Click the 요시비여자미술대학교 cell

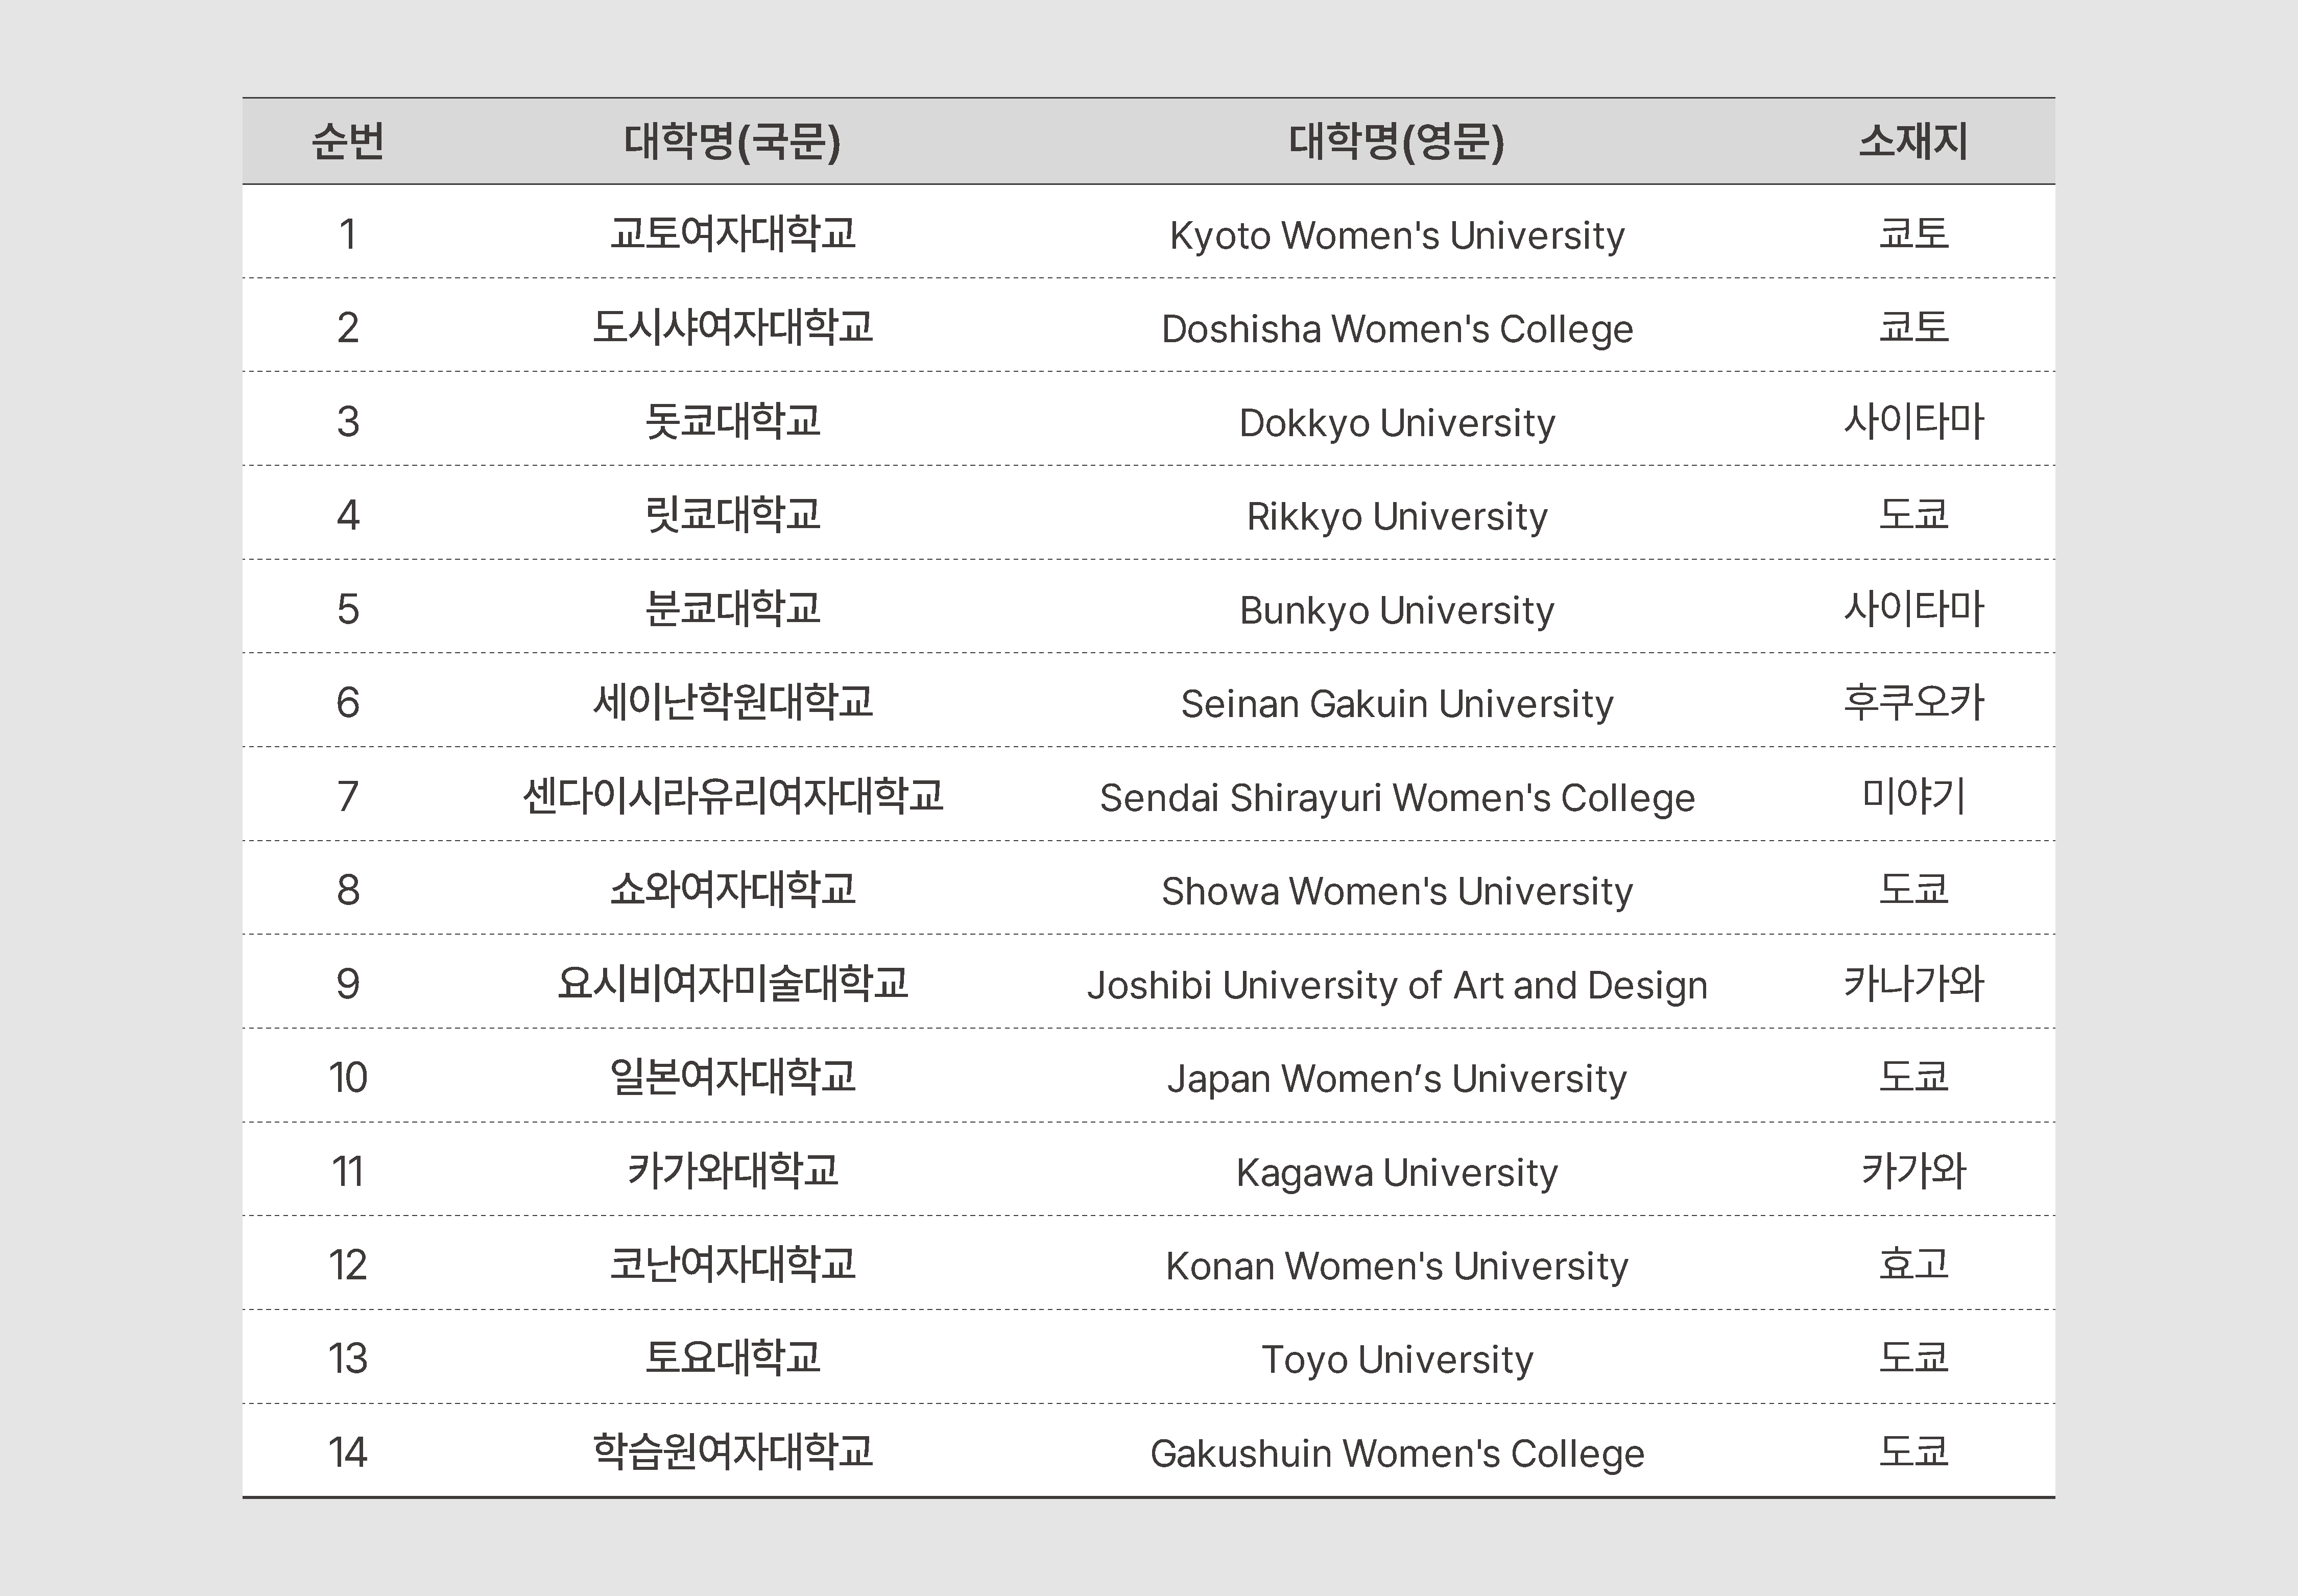click(x=732, y=983)
